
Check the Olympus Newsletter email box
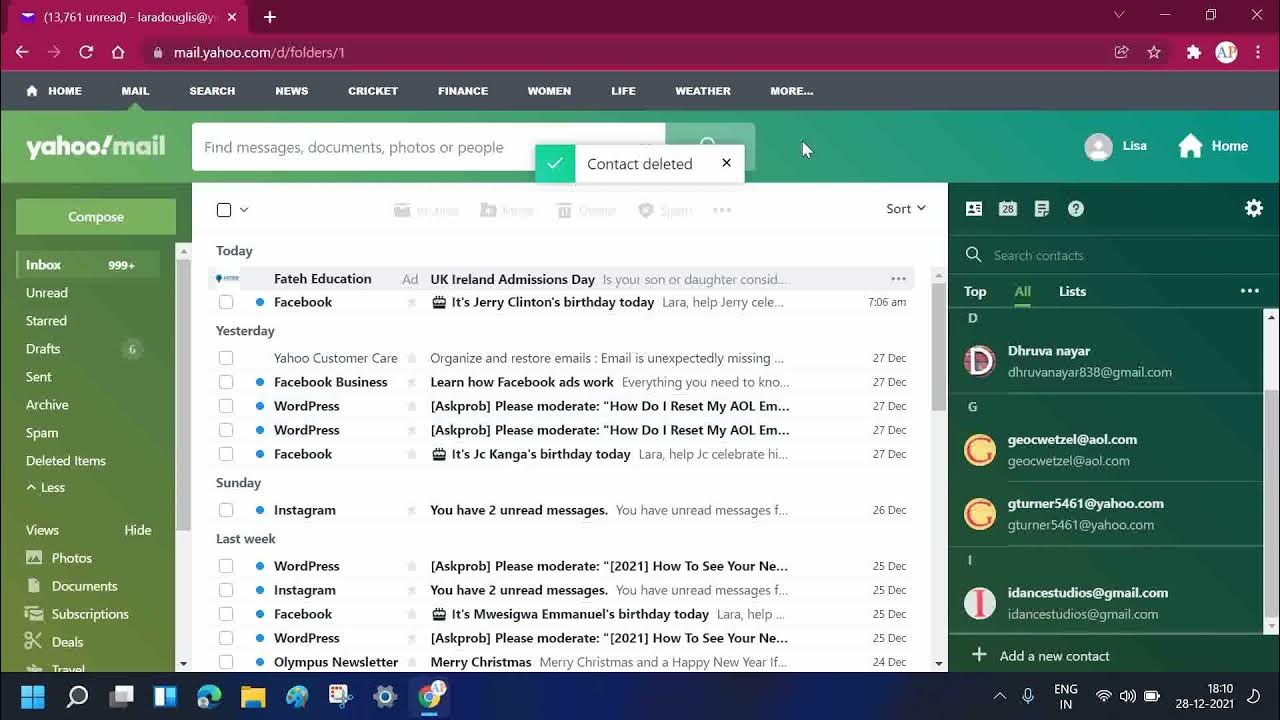click(226, 662)
